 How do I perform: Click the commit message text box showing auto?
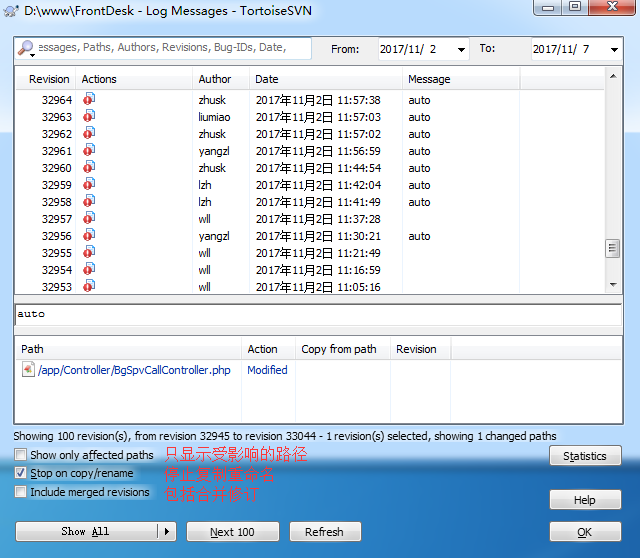point(318,314)
